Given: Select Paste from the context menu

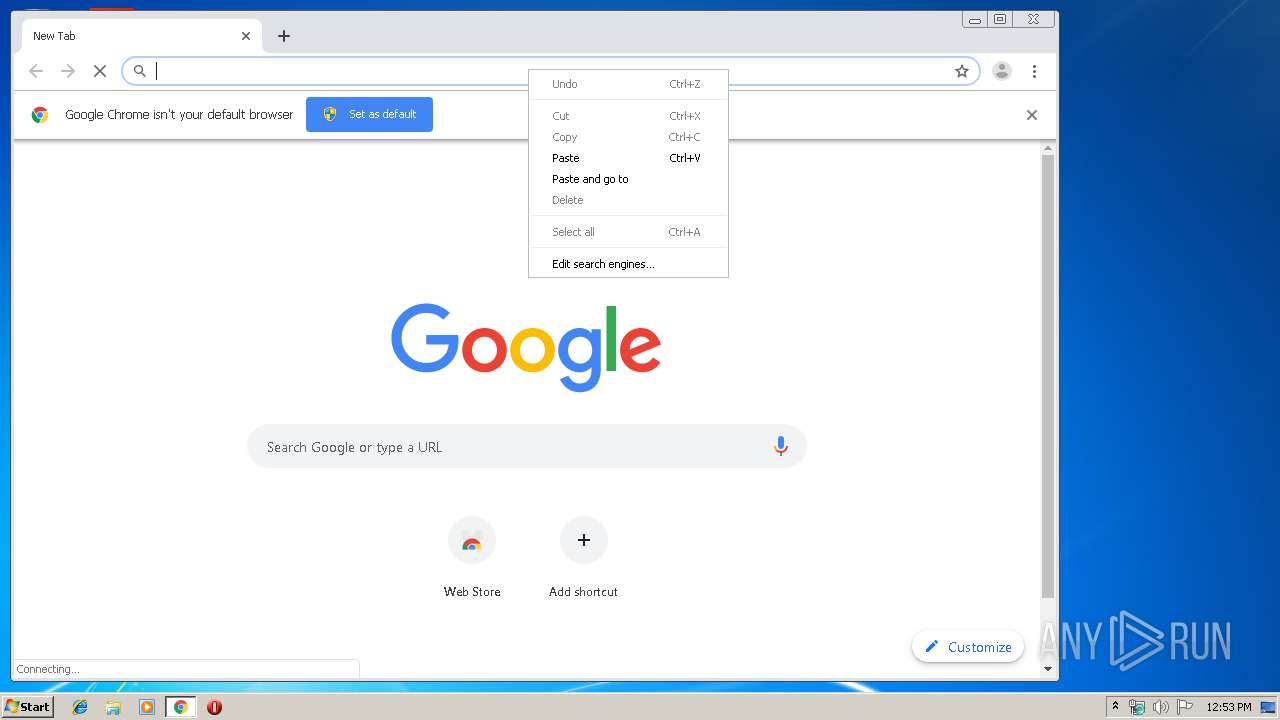Looking at the screenshot, I should 628,158.
